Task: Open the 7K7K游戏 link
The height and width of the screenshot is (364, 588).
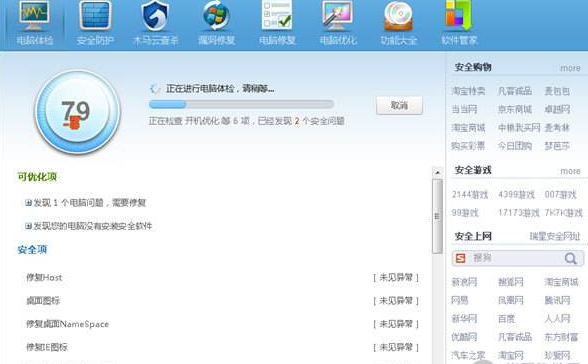Action: click(x=564, y=213)
